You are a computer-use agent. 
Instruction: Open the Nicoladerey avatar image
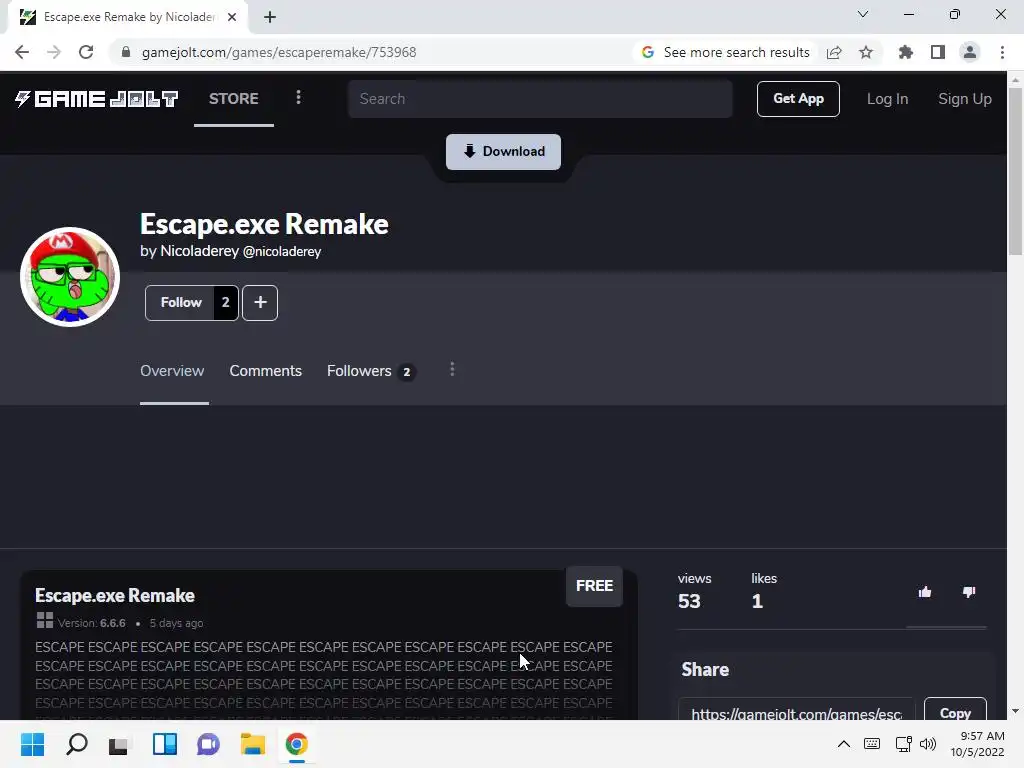click(70, 277)
